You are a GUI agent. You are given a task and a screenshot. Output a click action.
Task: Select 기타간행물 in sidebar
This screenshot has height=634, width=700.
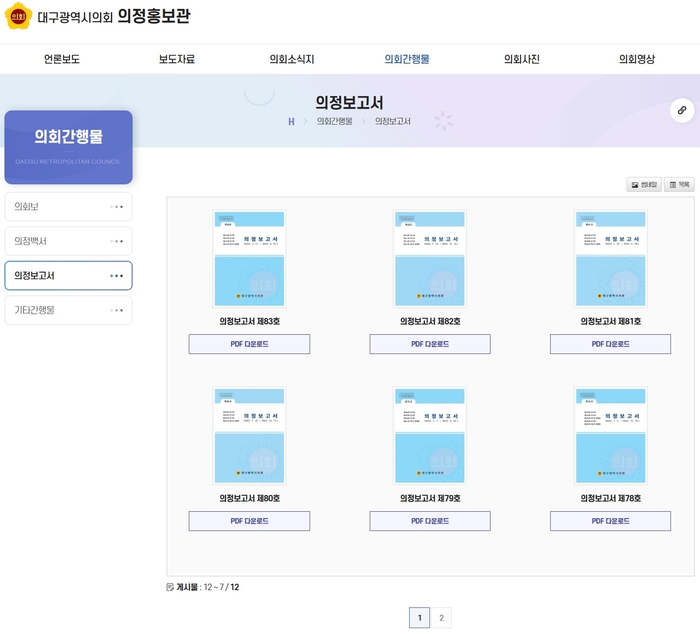click(68, 310)
